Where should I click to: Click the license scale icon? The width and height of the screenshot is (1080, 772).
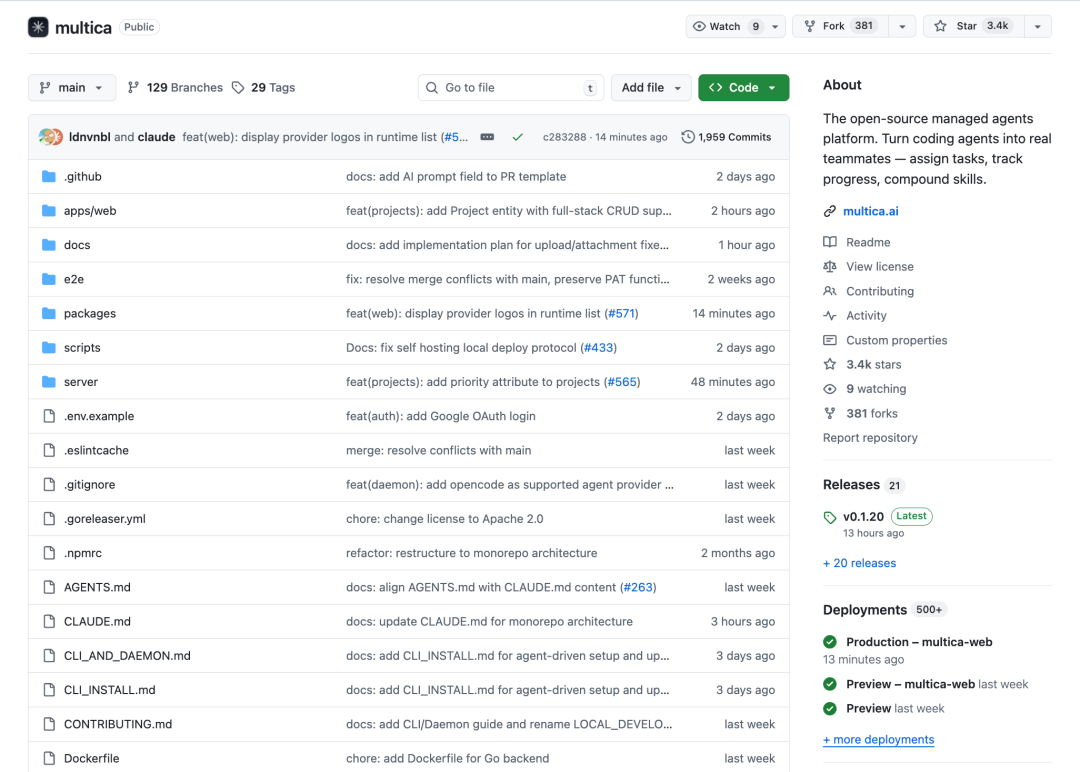[x=830, y=267]
